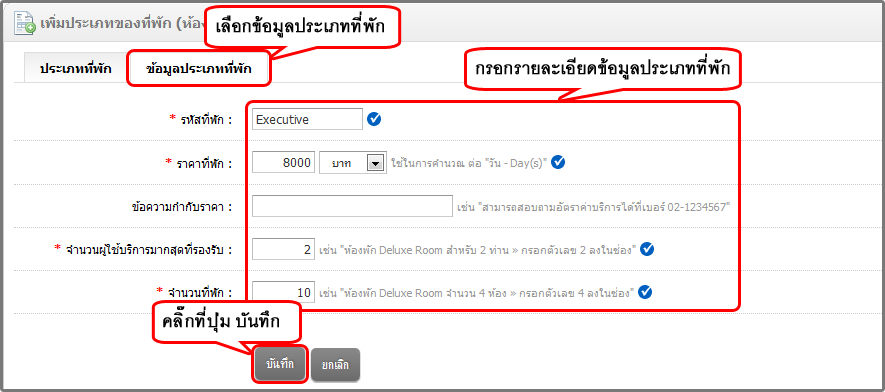Select the ข้อมูลประเภทที่พัก tab
This screenshot has width=885, height=392.
point(199,69)
